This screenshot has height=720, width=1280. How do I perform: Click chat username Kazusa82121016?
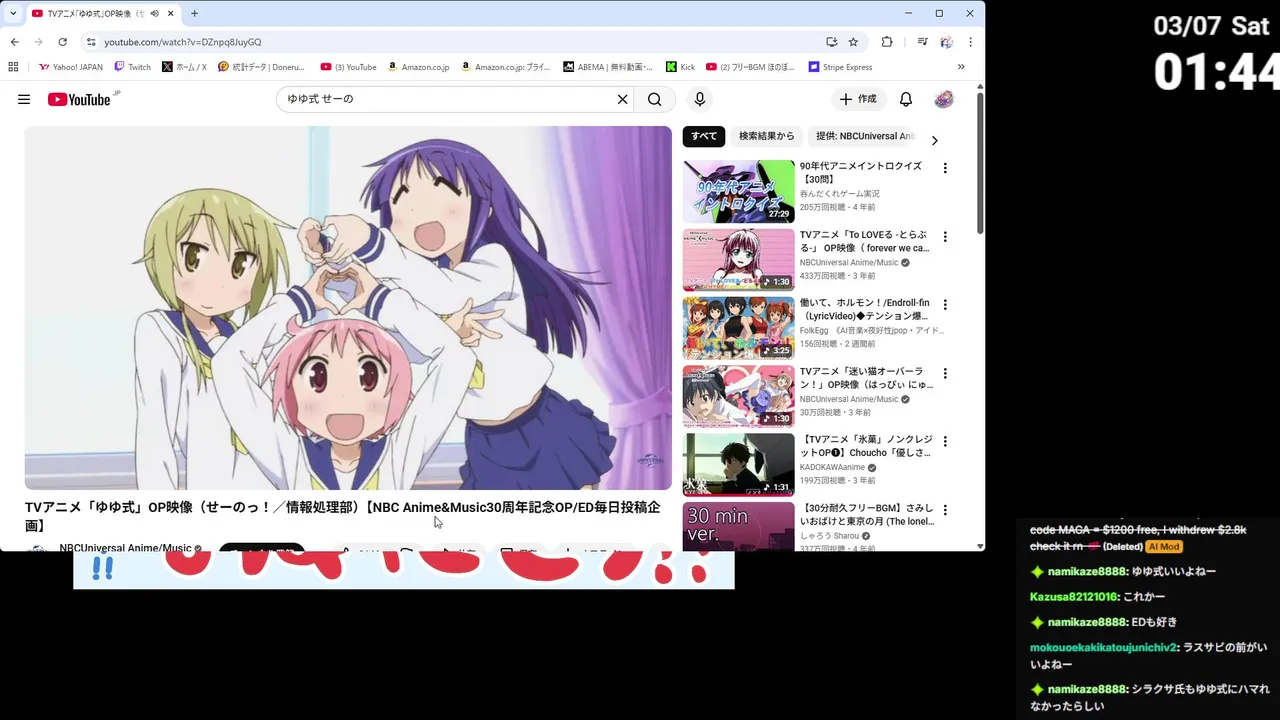[1074, 597]
